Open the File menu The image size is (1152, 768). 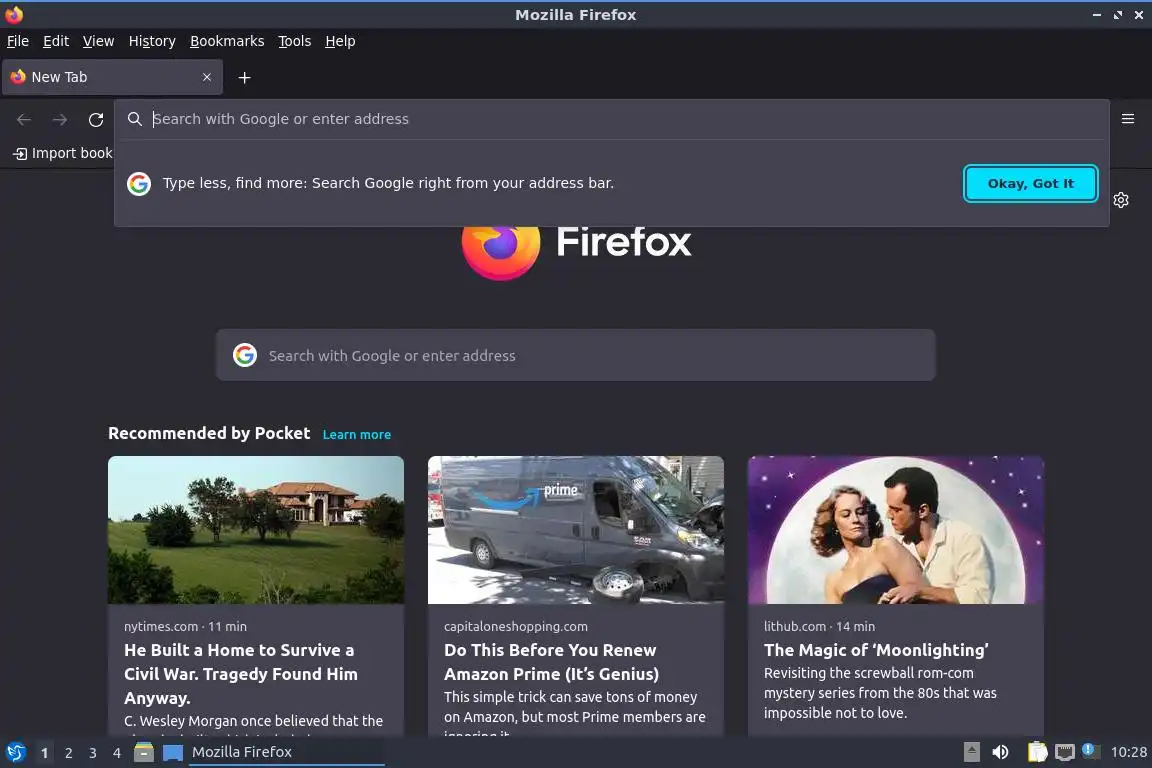pyautogui.click(x=18, y=41)
